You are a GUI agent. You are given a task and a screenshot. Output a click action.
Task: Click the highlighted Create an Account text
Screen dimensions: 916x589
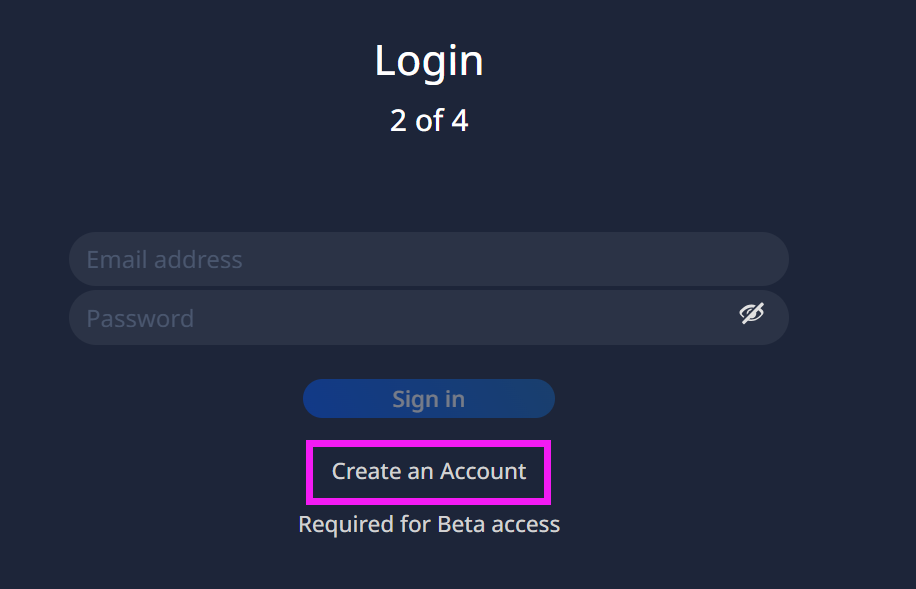pos(429,471)
